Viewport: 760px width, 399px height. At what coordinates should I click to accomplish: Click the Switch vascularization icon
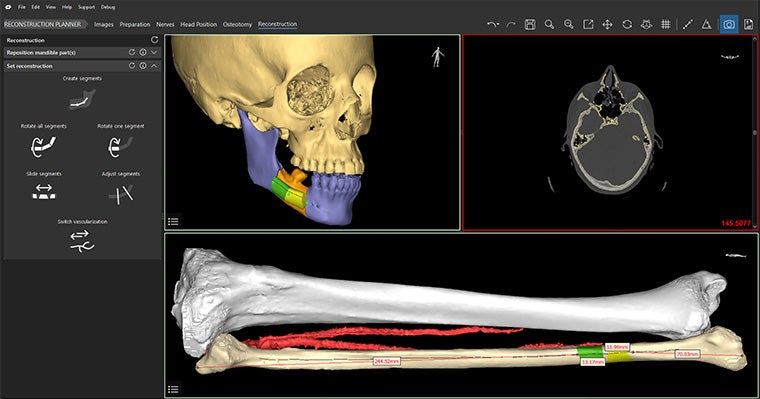click(x=82, y=241)
